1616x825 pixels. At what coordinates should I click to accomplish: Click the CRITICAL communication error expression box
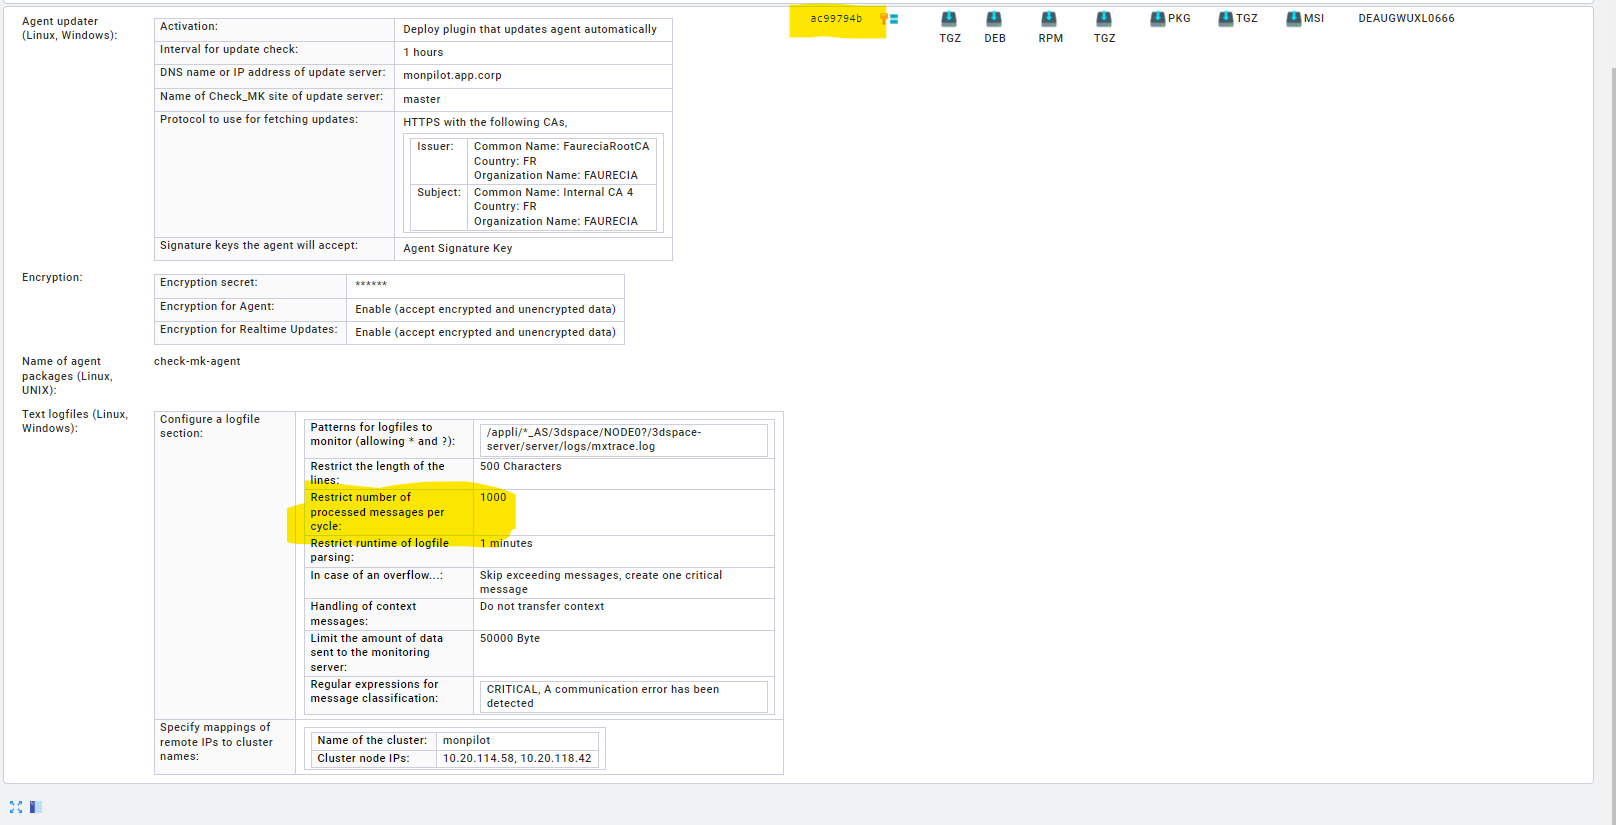(623, 697)
